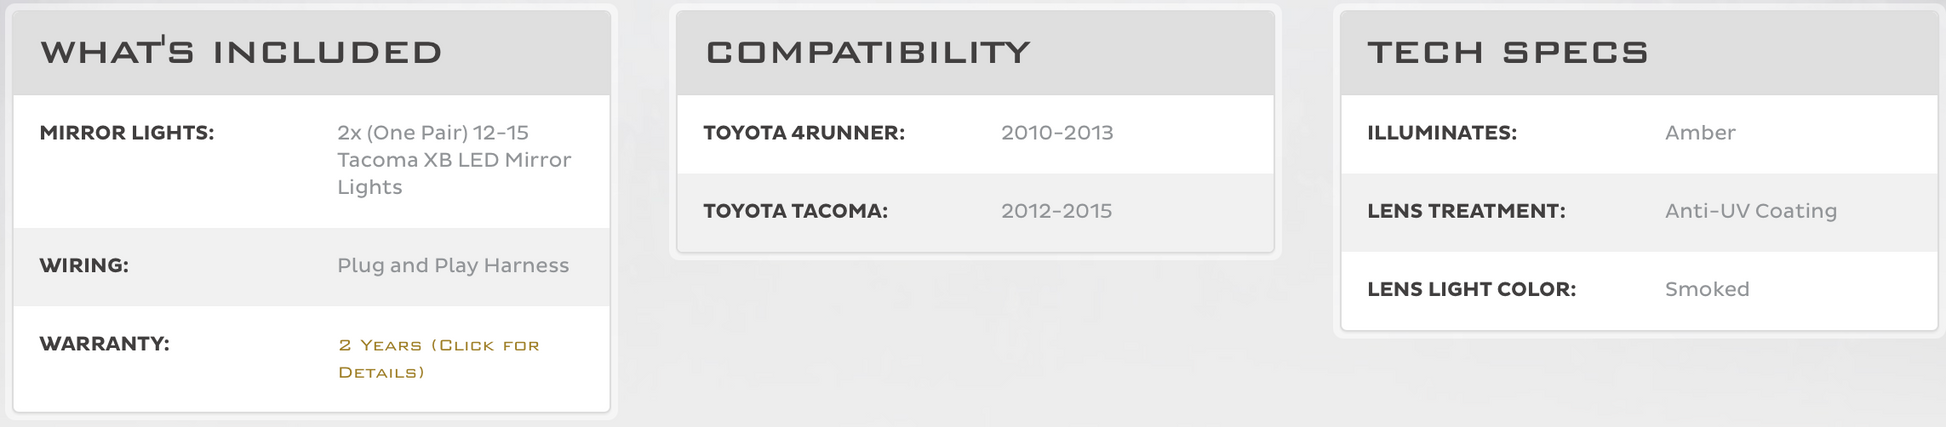Click the Mirror Lights label
1946x427 pixels.
(x=127, y=133)
